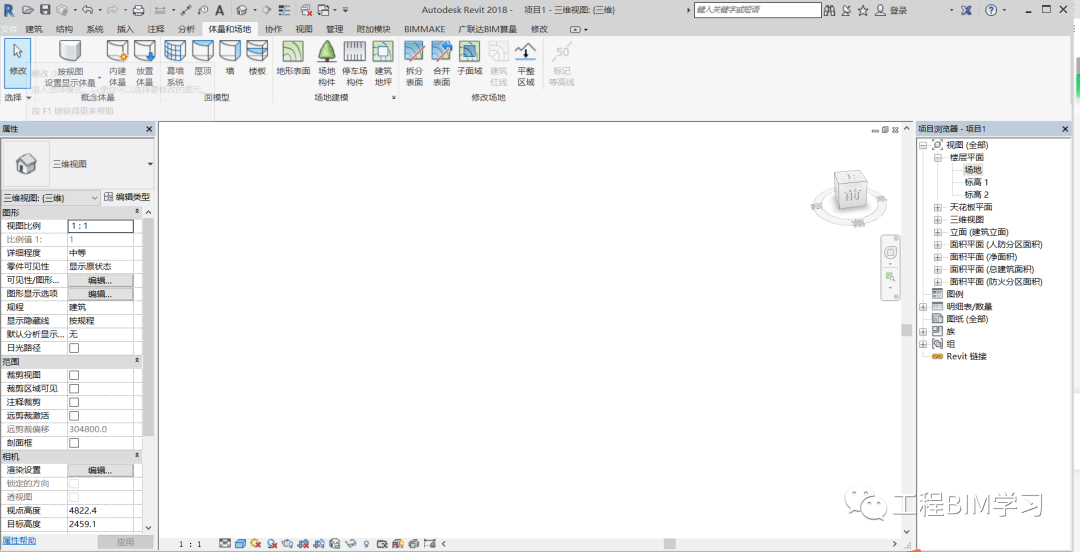Click the Help question mark icon
The height and width of the screenshot is (552, 1080).
990,10
